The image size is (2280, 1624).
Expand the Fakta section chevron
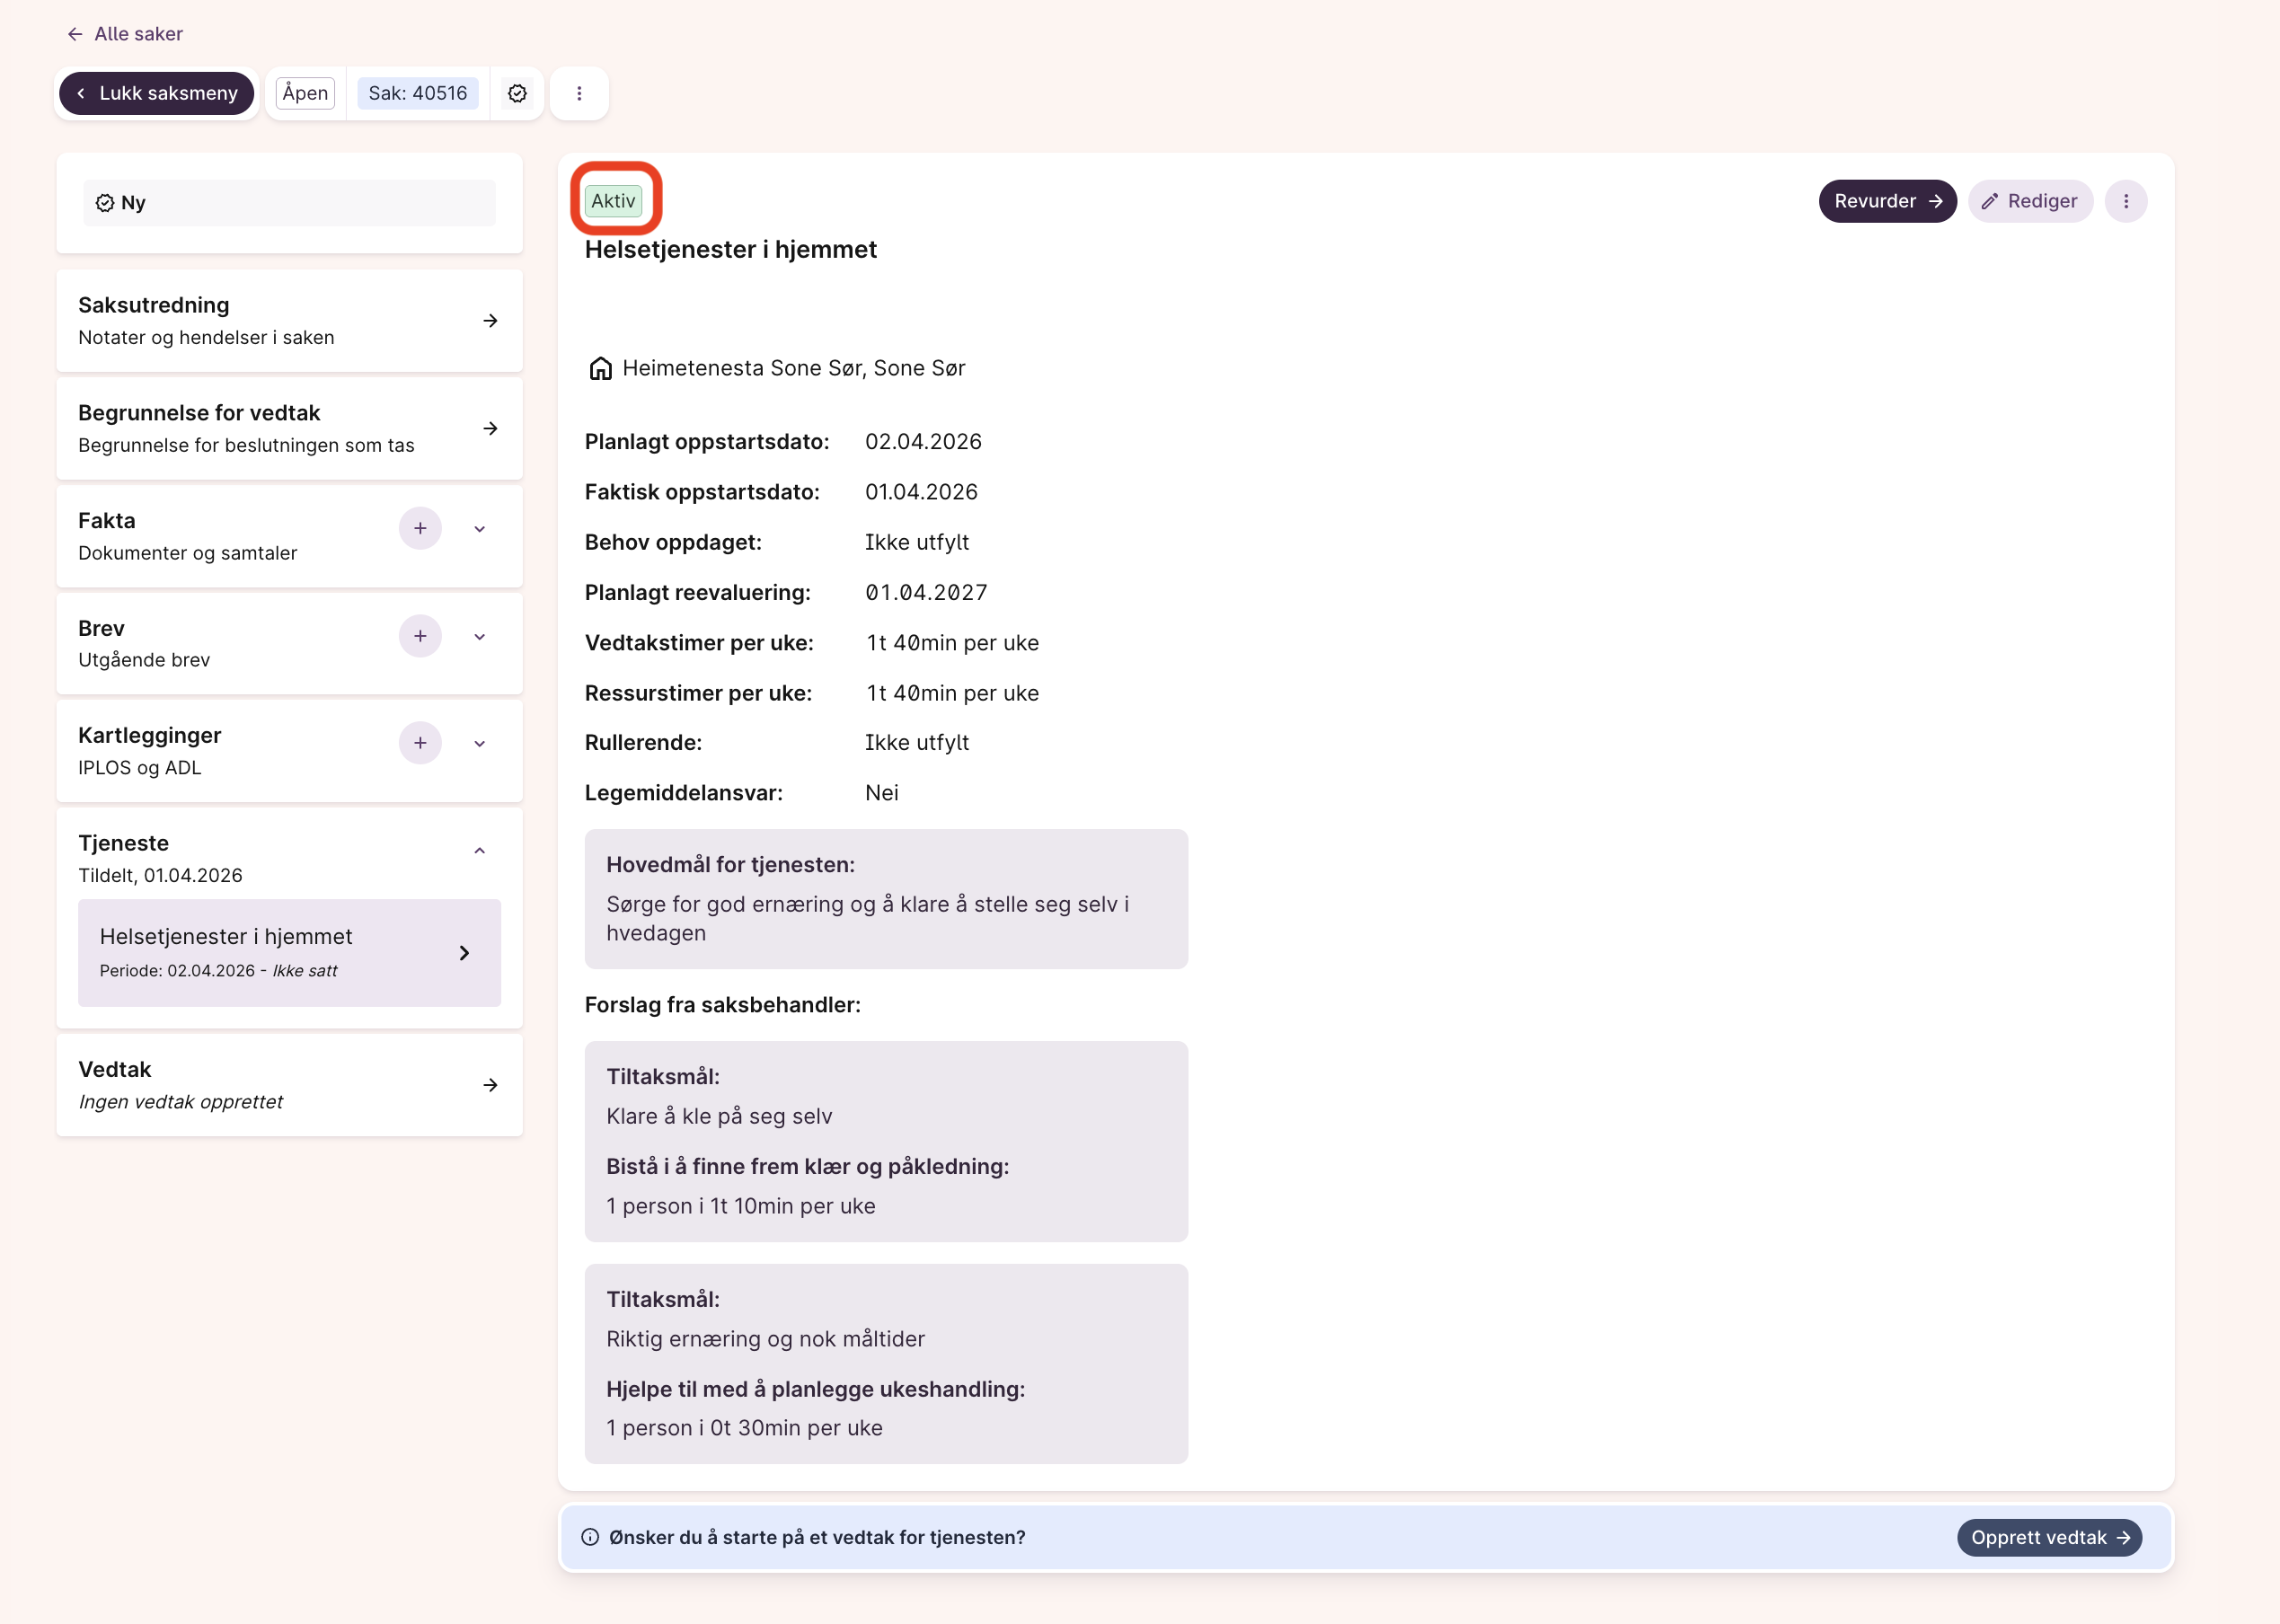480,529
